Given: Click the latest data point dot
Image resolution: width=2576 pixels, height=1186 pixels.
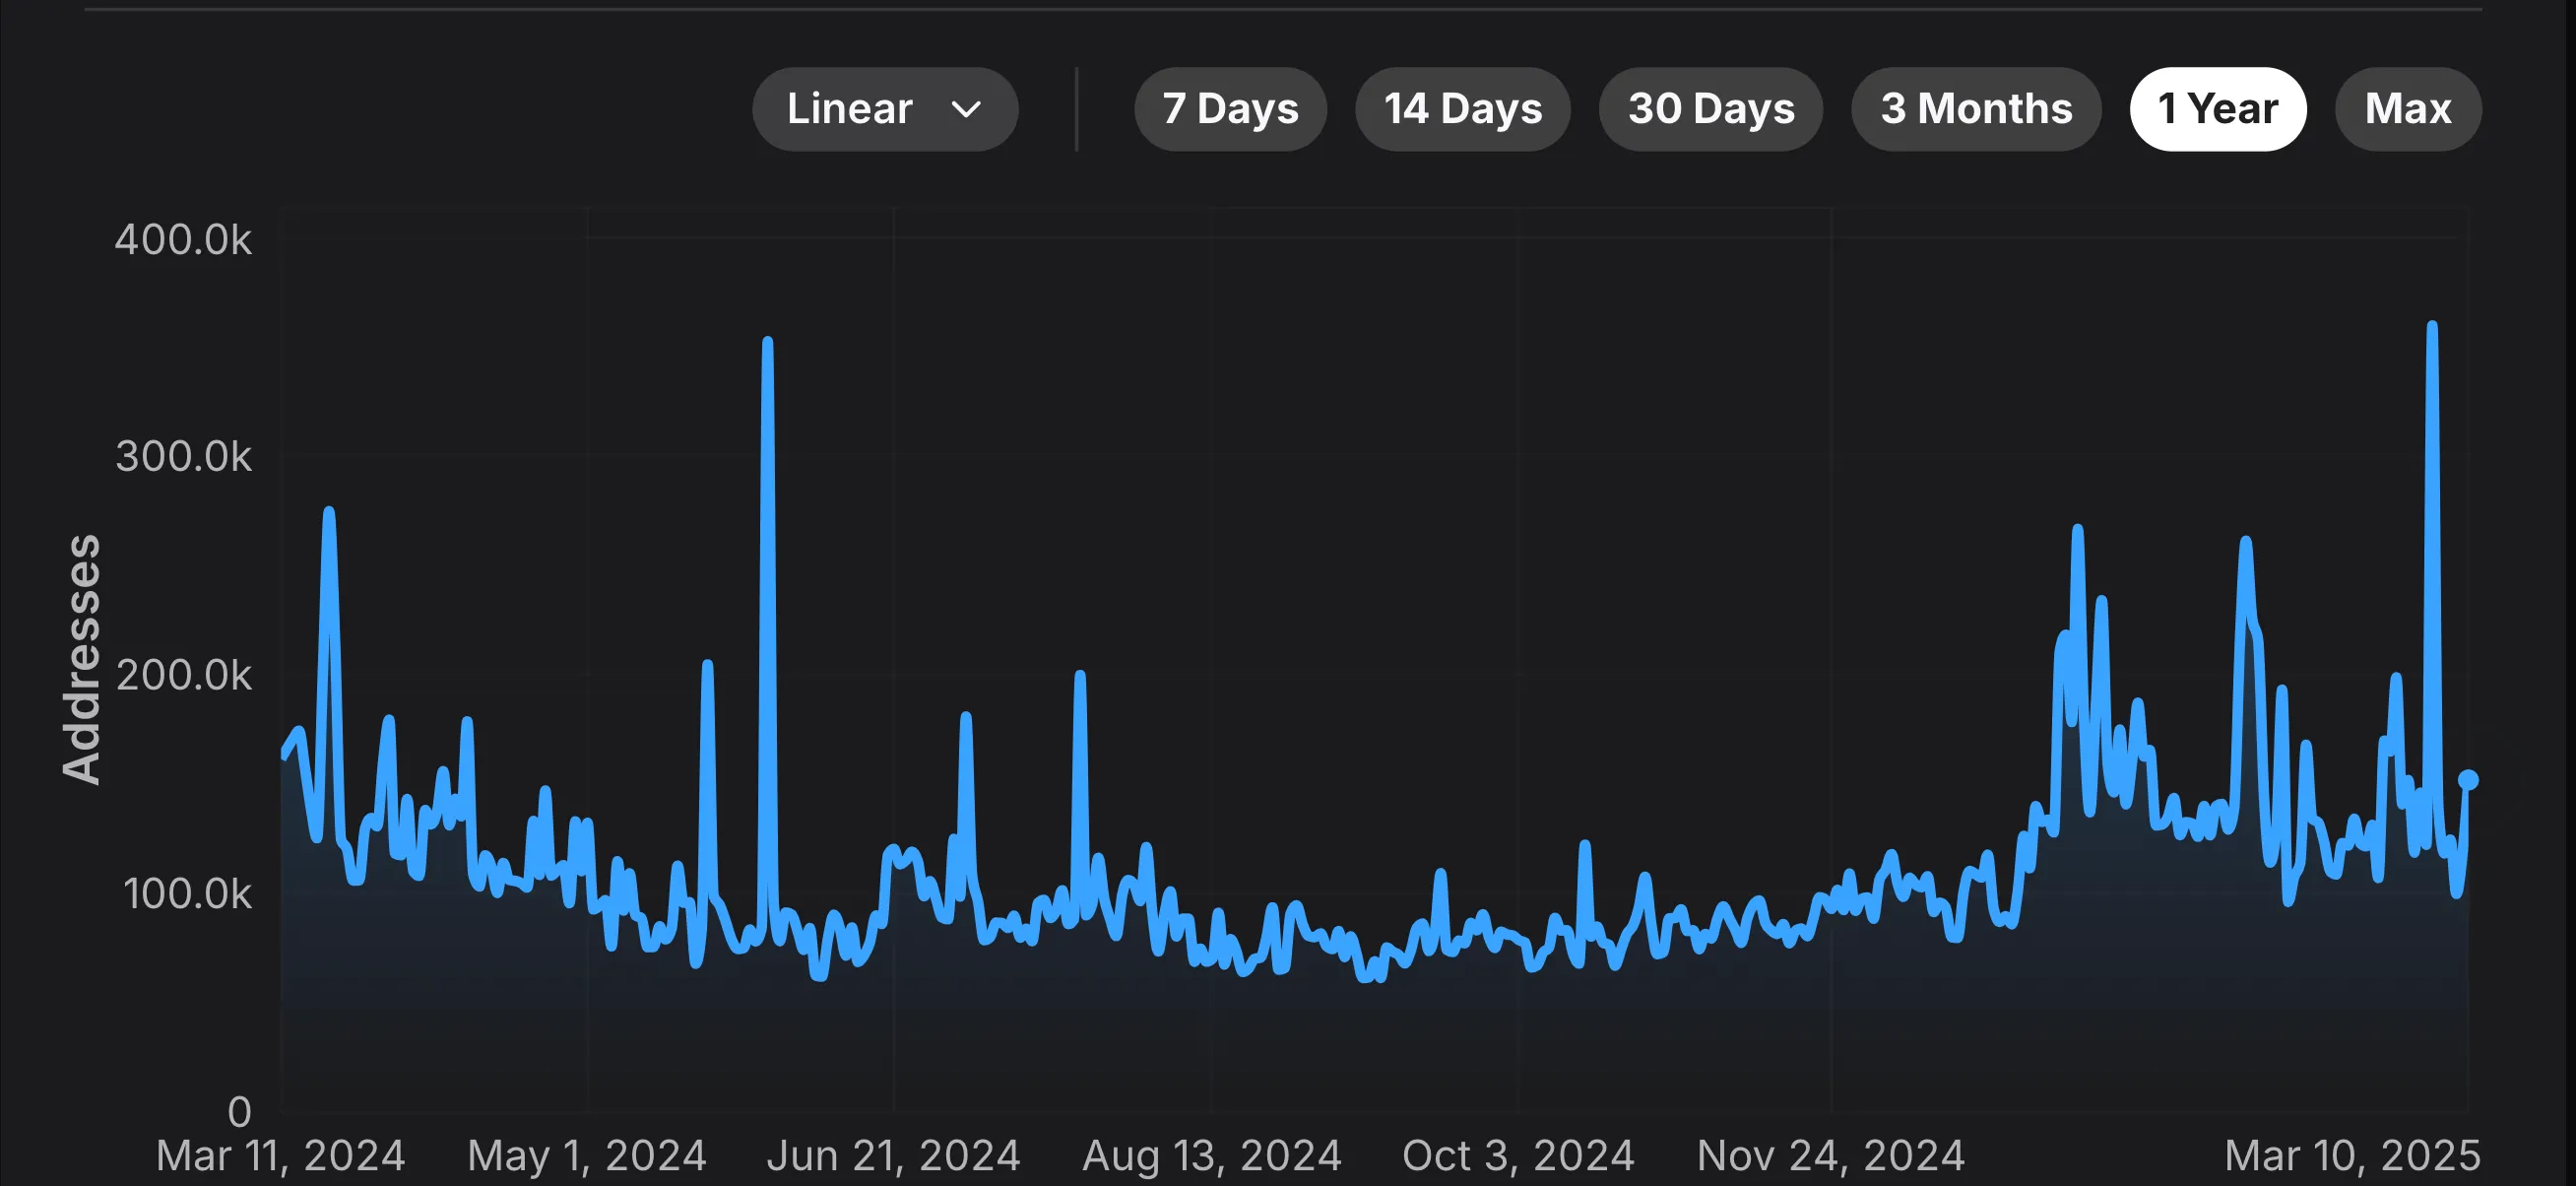Looking at the screenshot, I should 2467,779.
